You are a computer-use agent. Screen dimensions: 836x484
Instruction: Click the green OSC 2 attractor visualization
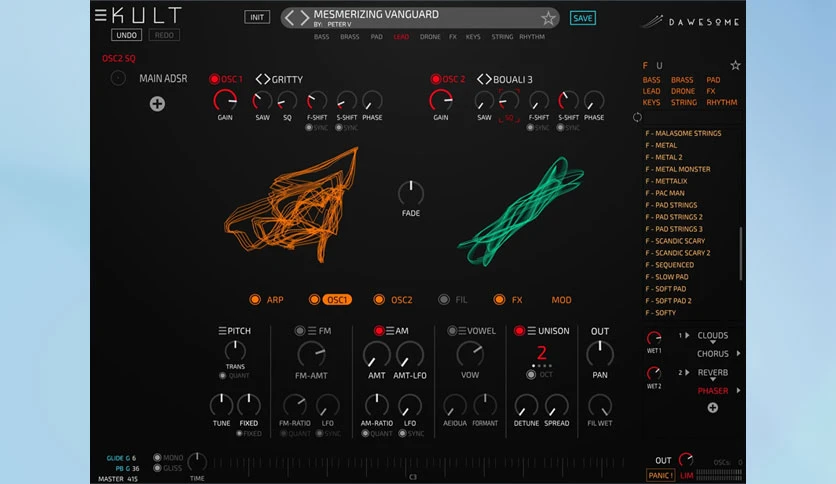521,212
